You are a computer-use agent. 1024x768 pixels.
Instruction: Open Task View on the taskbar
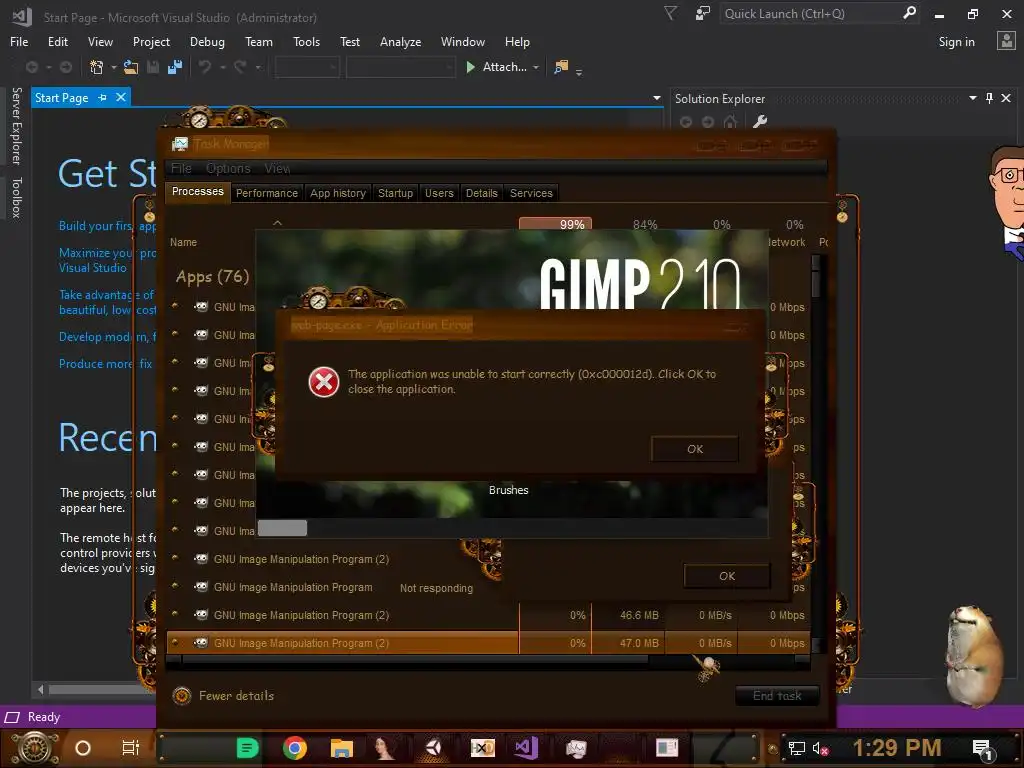[131, 748]
